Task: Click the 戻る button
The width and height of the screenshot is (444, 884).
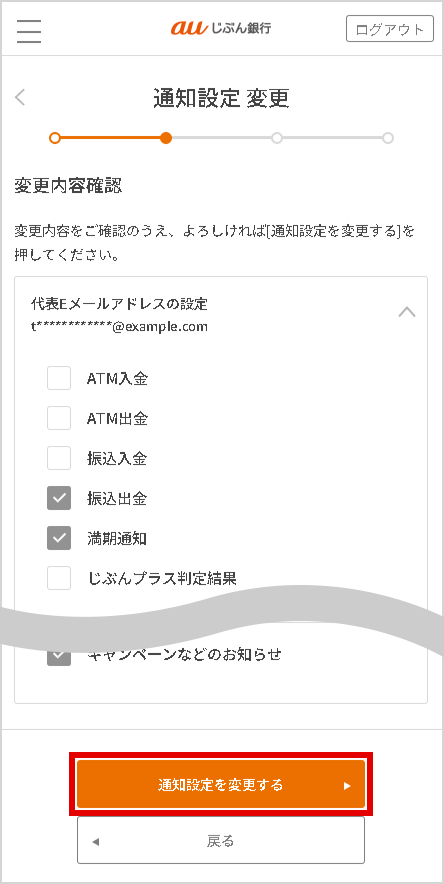Action: point(221,841)
